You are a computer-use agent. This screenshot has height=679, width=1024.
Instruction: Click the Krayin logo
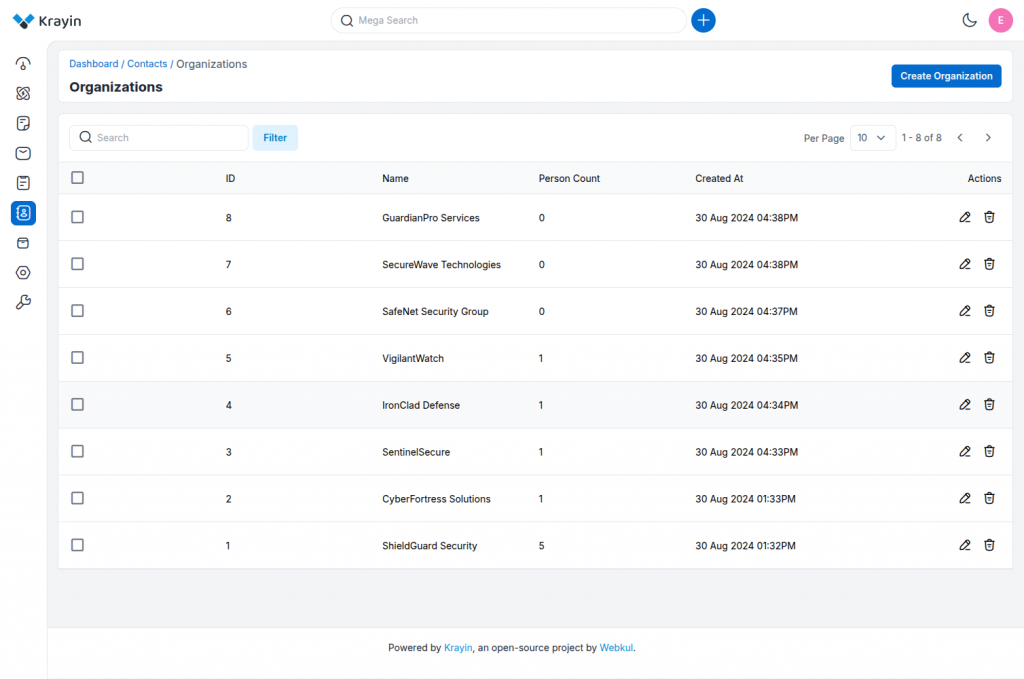[x=47, y=21]
